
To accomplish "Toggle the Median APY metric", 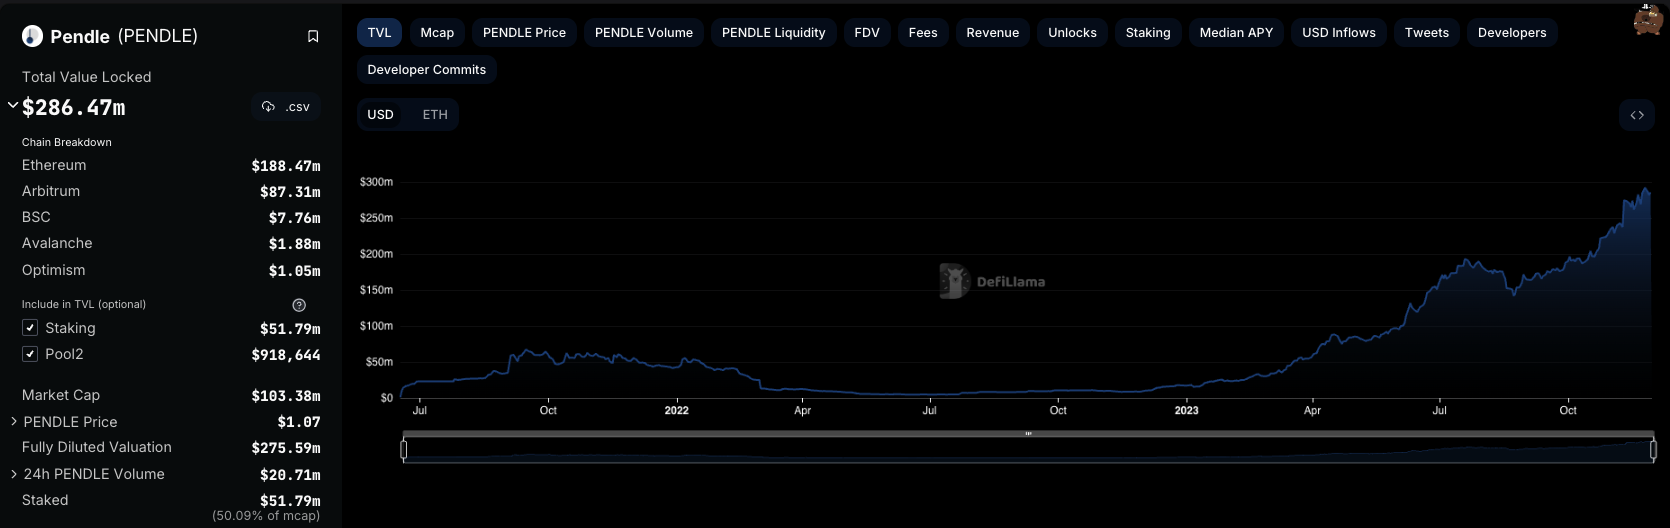I will point(1236,33).
